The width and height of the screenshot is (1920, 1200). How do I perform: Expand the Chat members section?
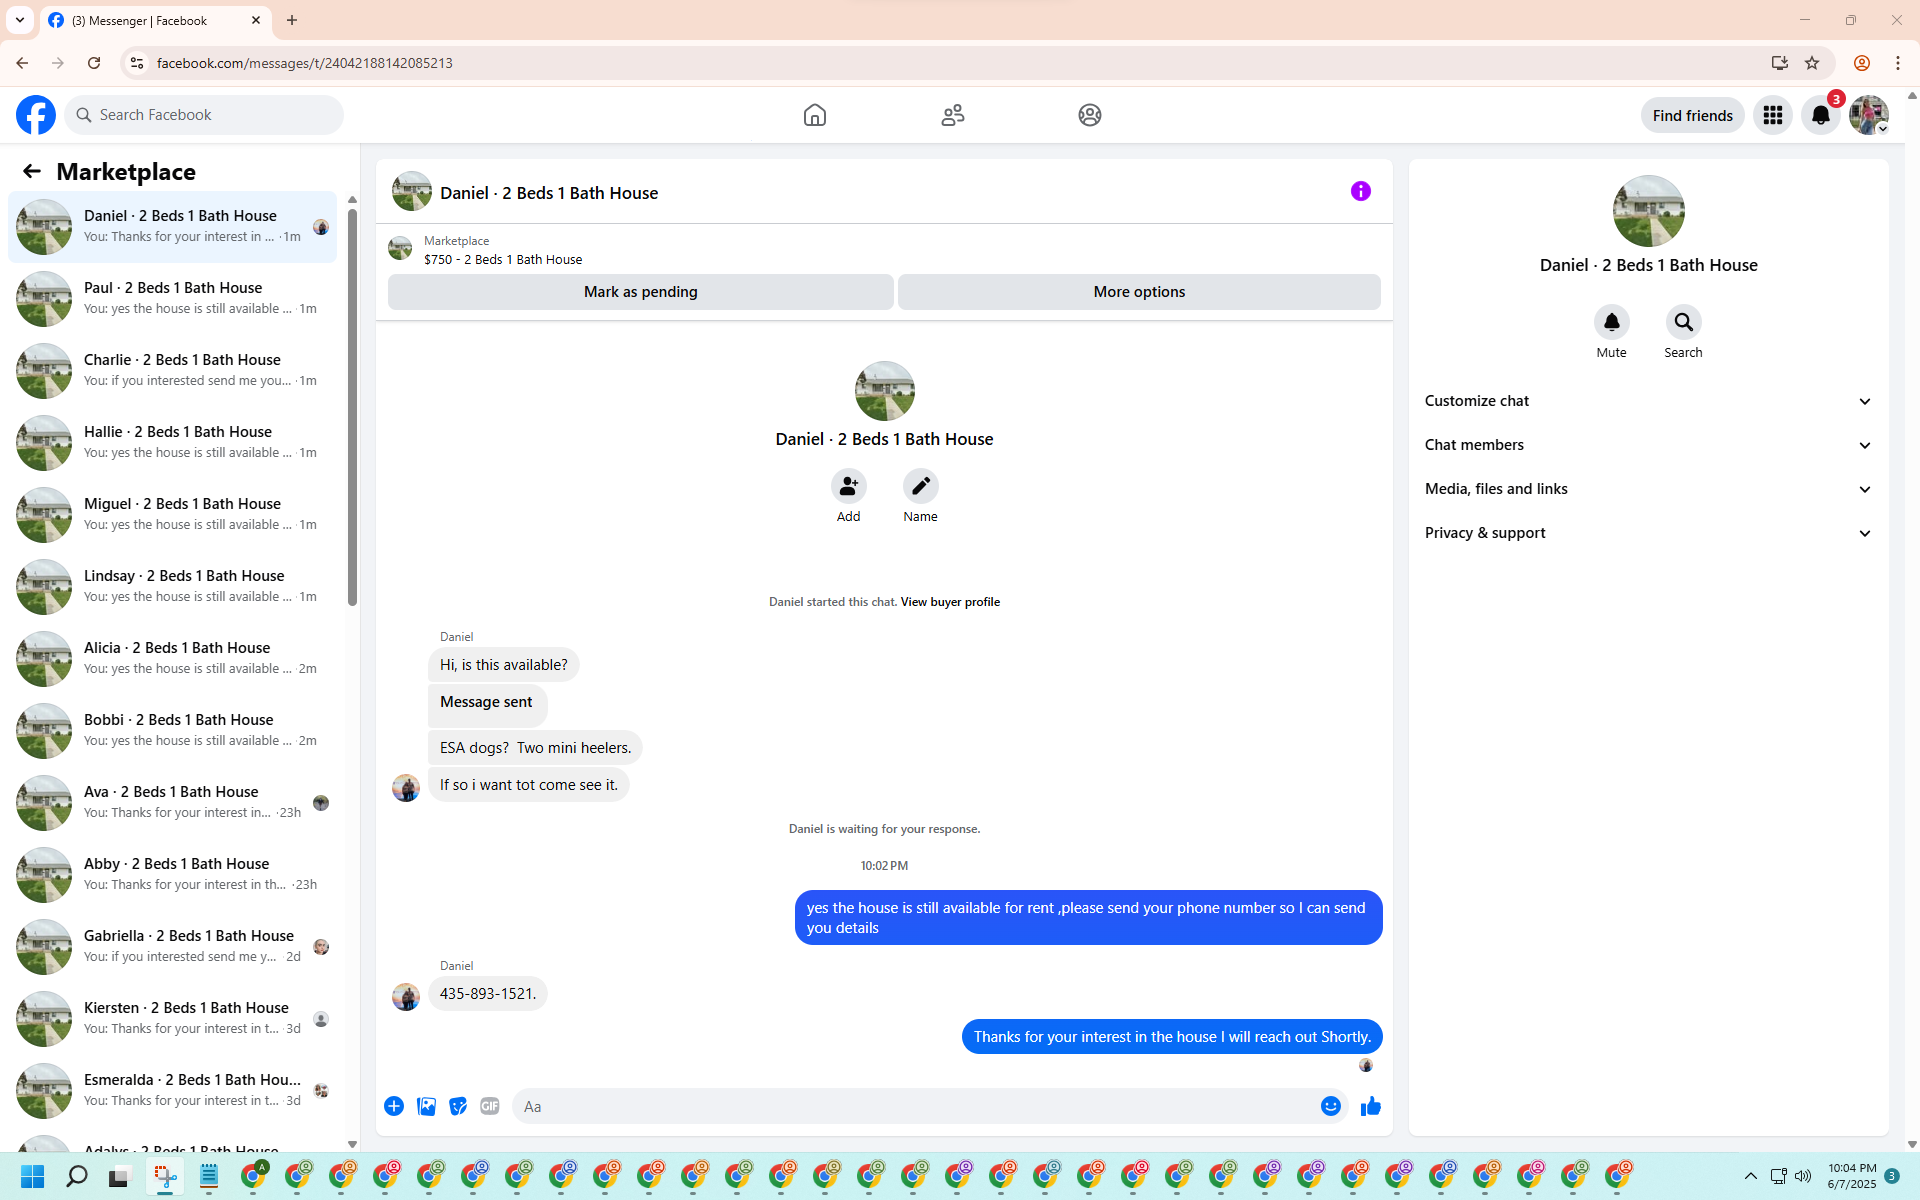pyautogui.click(x=1648, y=445)
